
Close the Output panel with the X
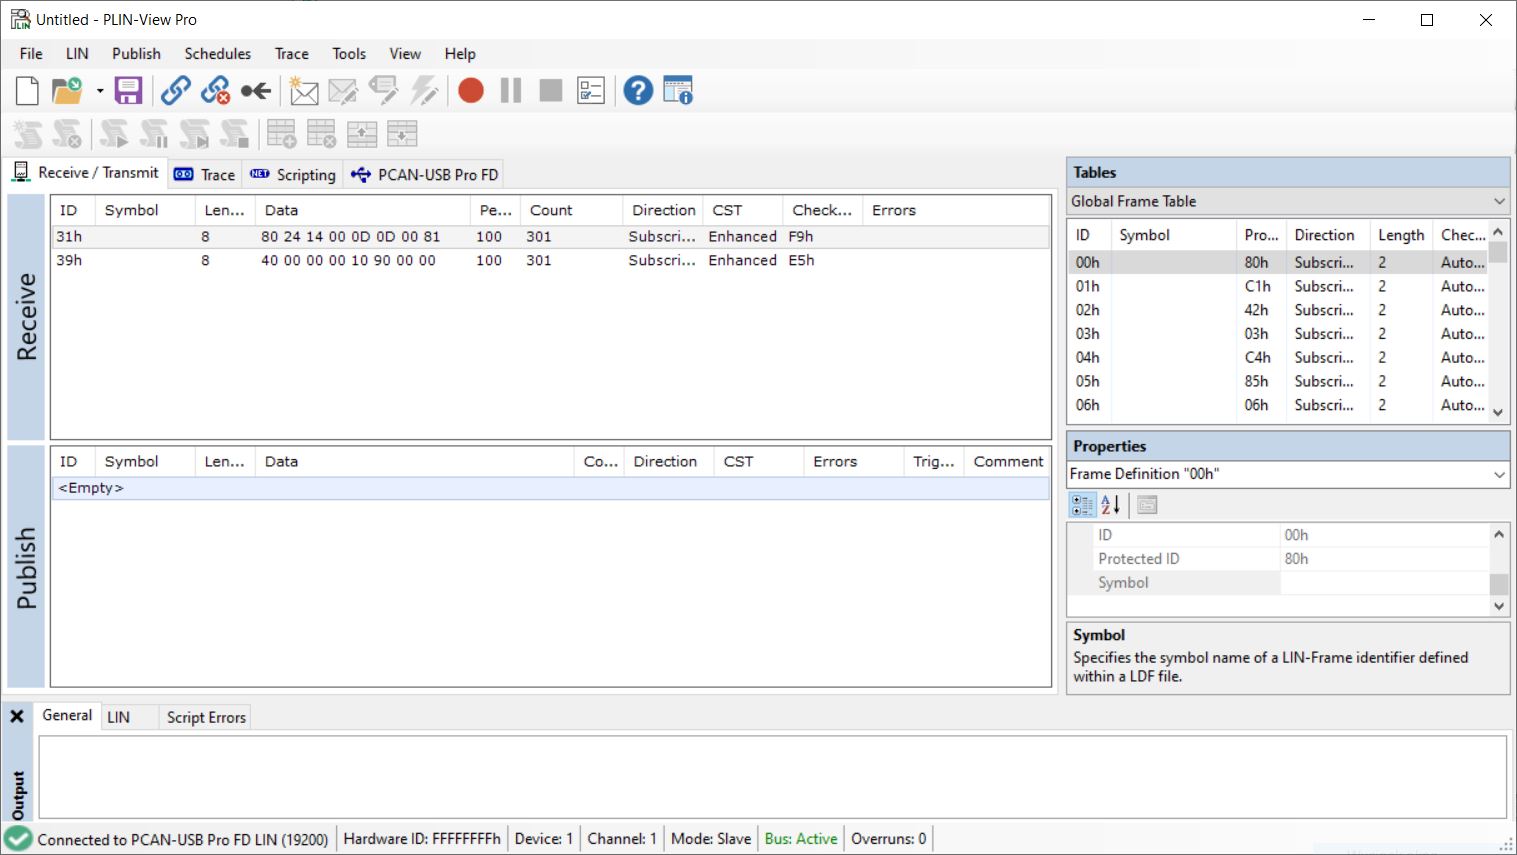pyautogui.click(x=17, y=716)
